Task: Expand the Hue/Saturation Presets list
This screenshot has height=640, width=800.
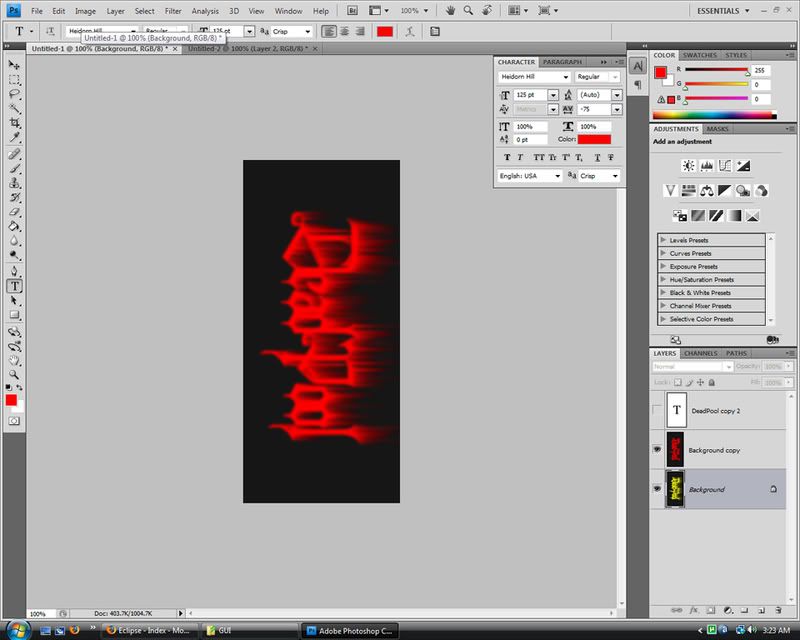Action: (x=663, y=279)
